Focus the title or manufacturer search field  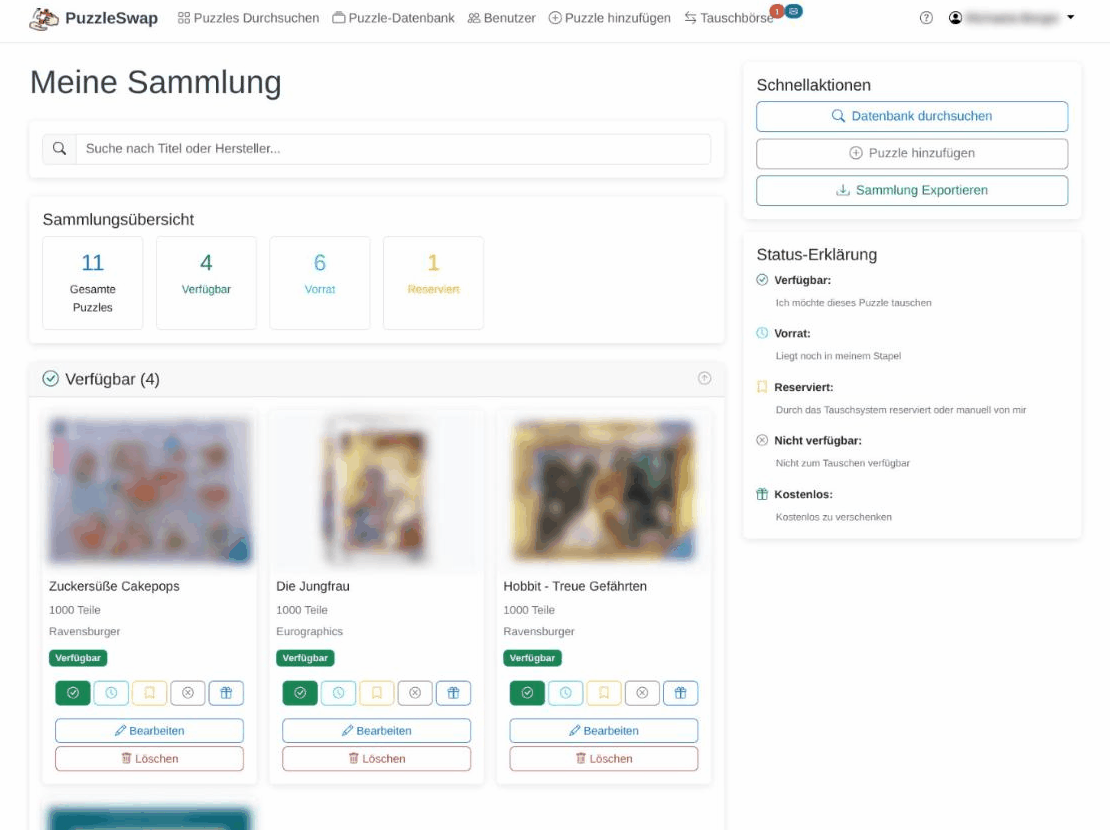pos(392,149)
